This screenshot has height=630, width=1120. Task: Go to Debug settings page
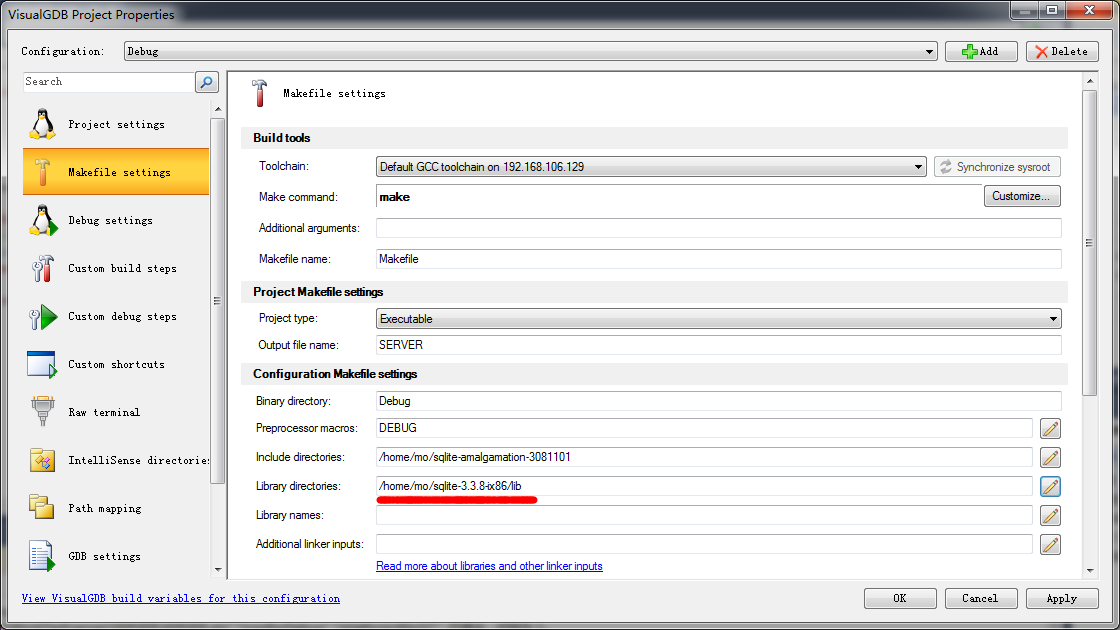116,221
